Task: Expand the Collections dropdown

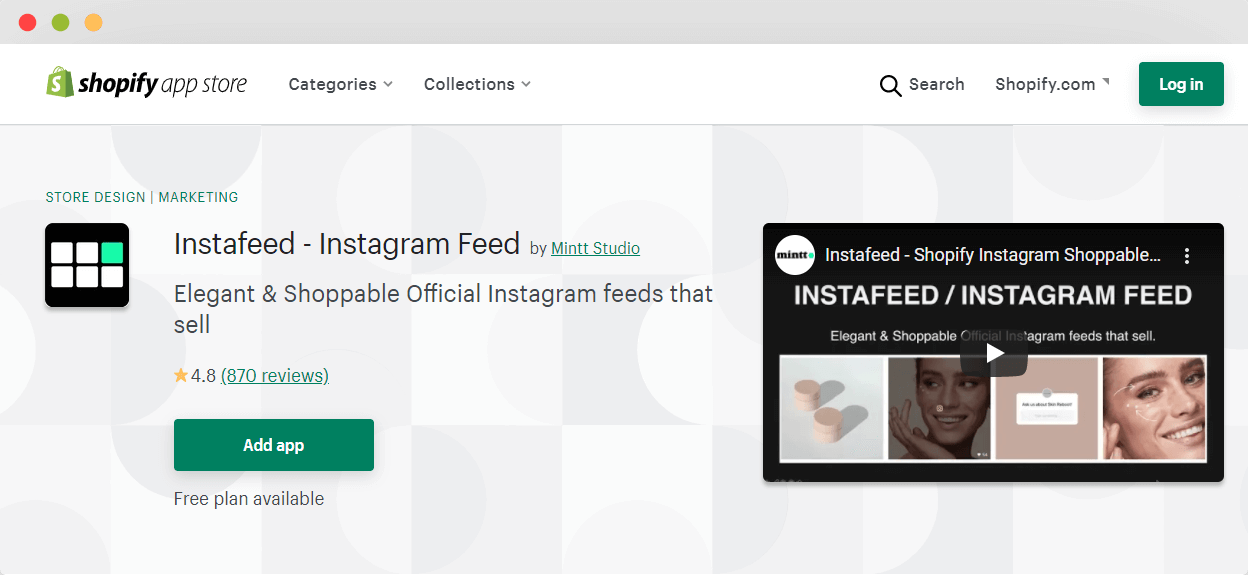Action: click(x=477, y=84)
